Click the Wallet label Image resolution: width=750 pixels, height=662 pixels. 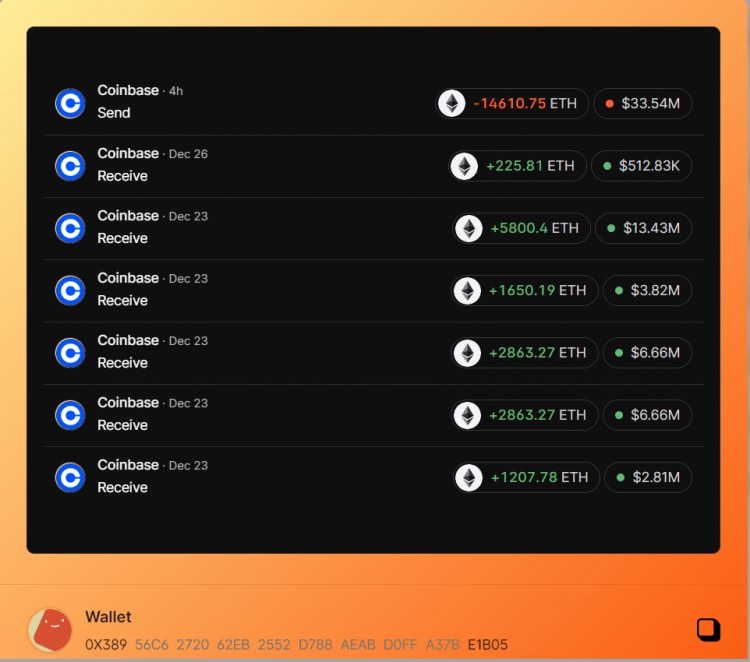[108, 617]
